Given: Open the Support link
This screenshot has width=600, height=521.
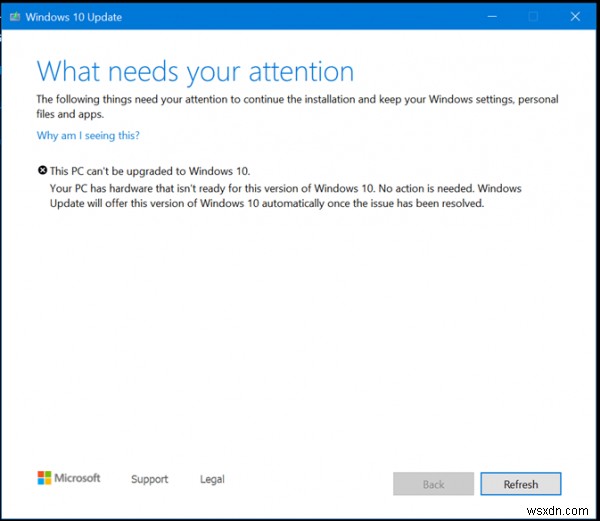Looking at the screenshot, I should 150,479.
